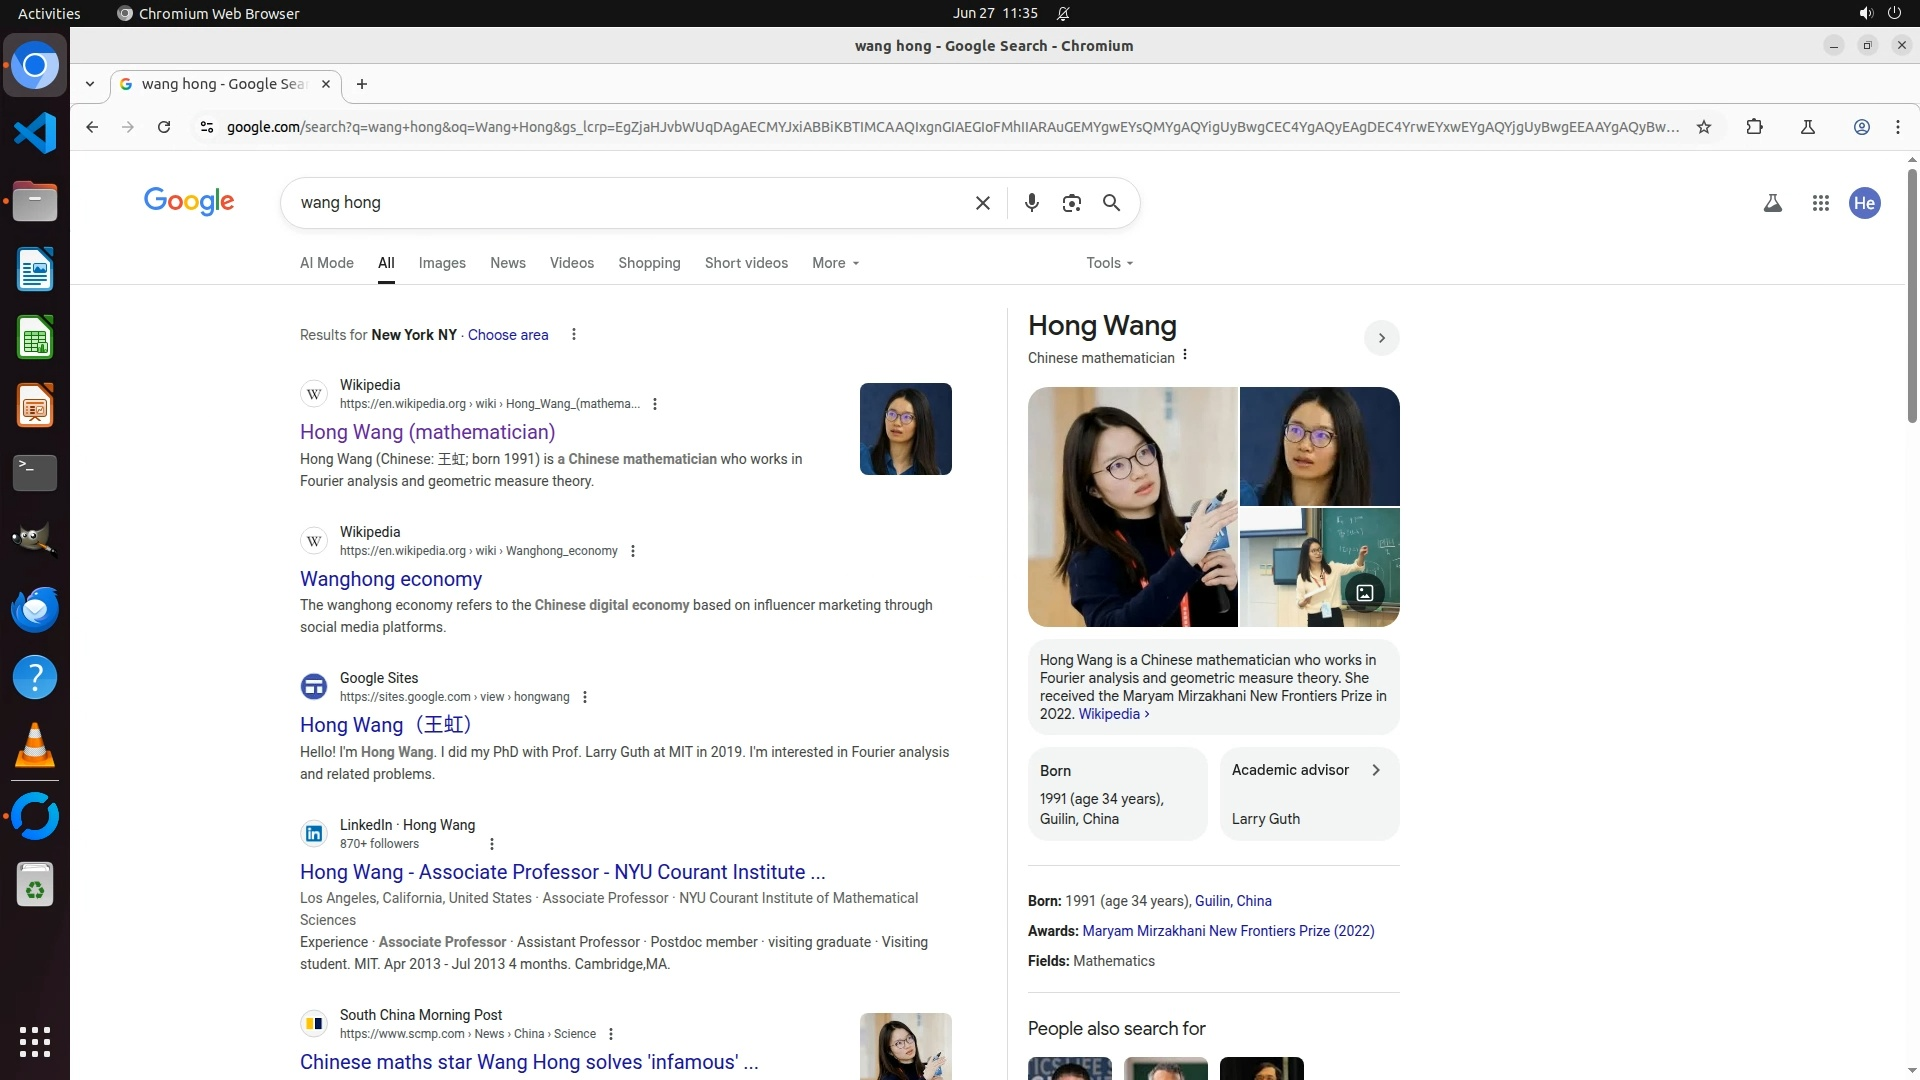Click the Choose area link

507,335
